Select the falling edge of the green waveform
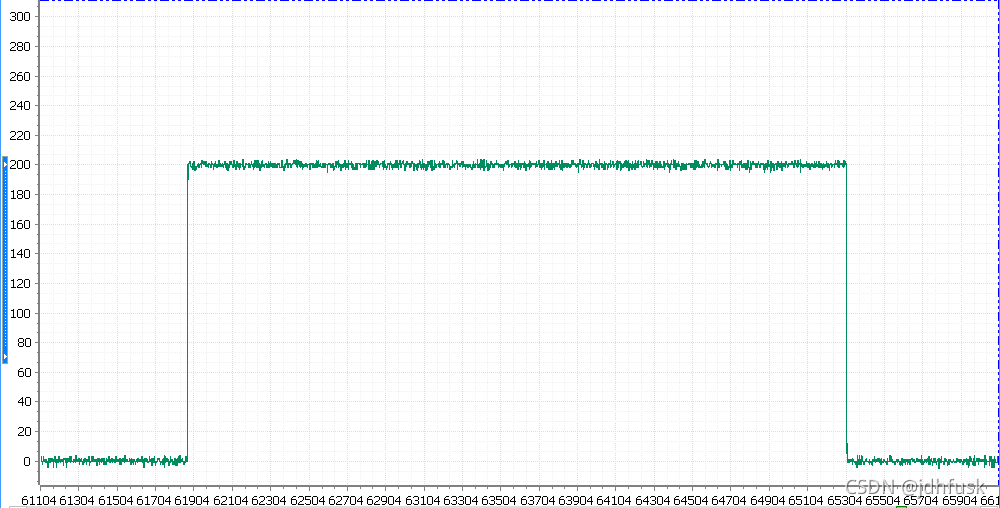The image size is (1000, 508). (846, 312)
